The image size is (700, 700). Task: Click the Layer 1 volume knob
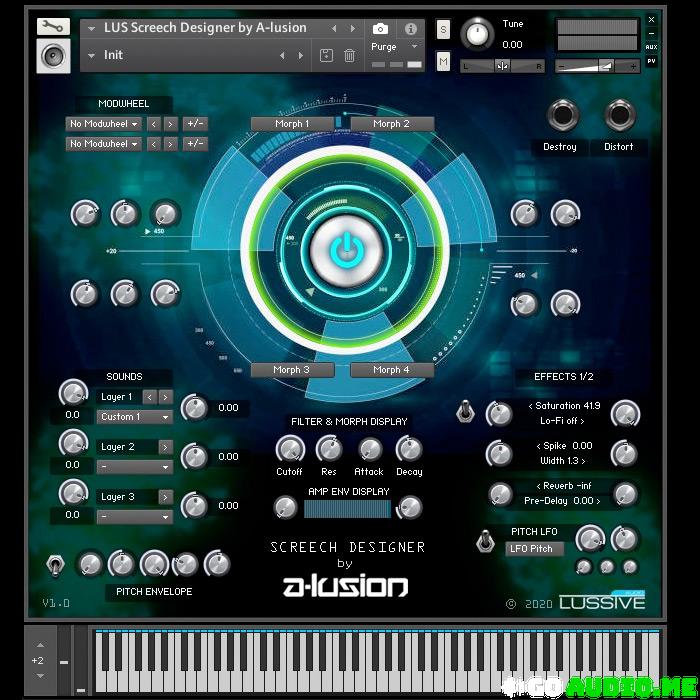coord(73,393)
